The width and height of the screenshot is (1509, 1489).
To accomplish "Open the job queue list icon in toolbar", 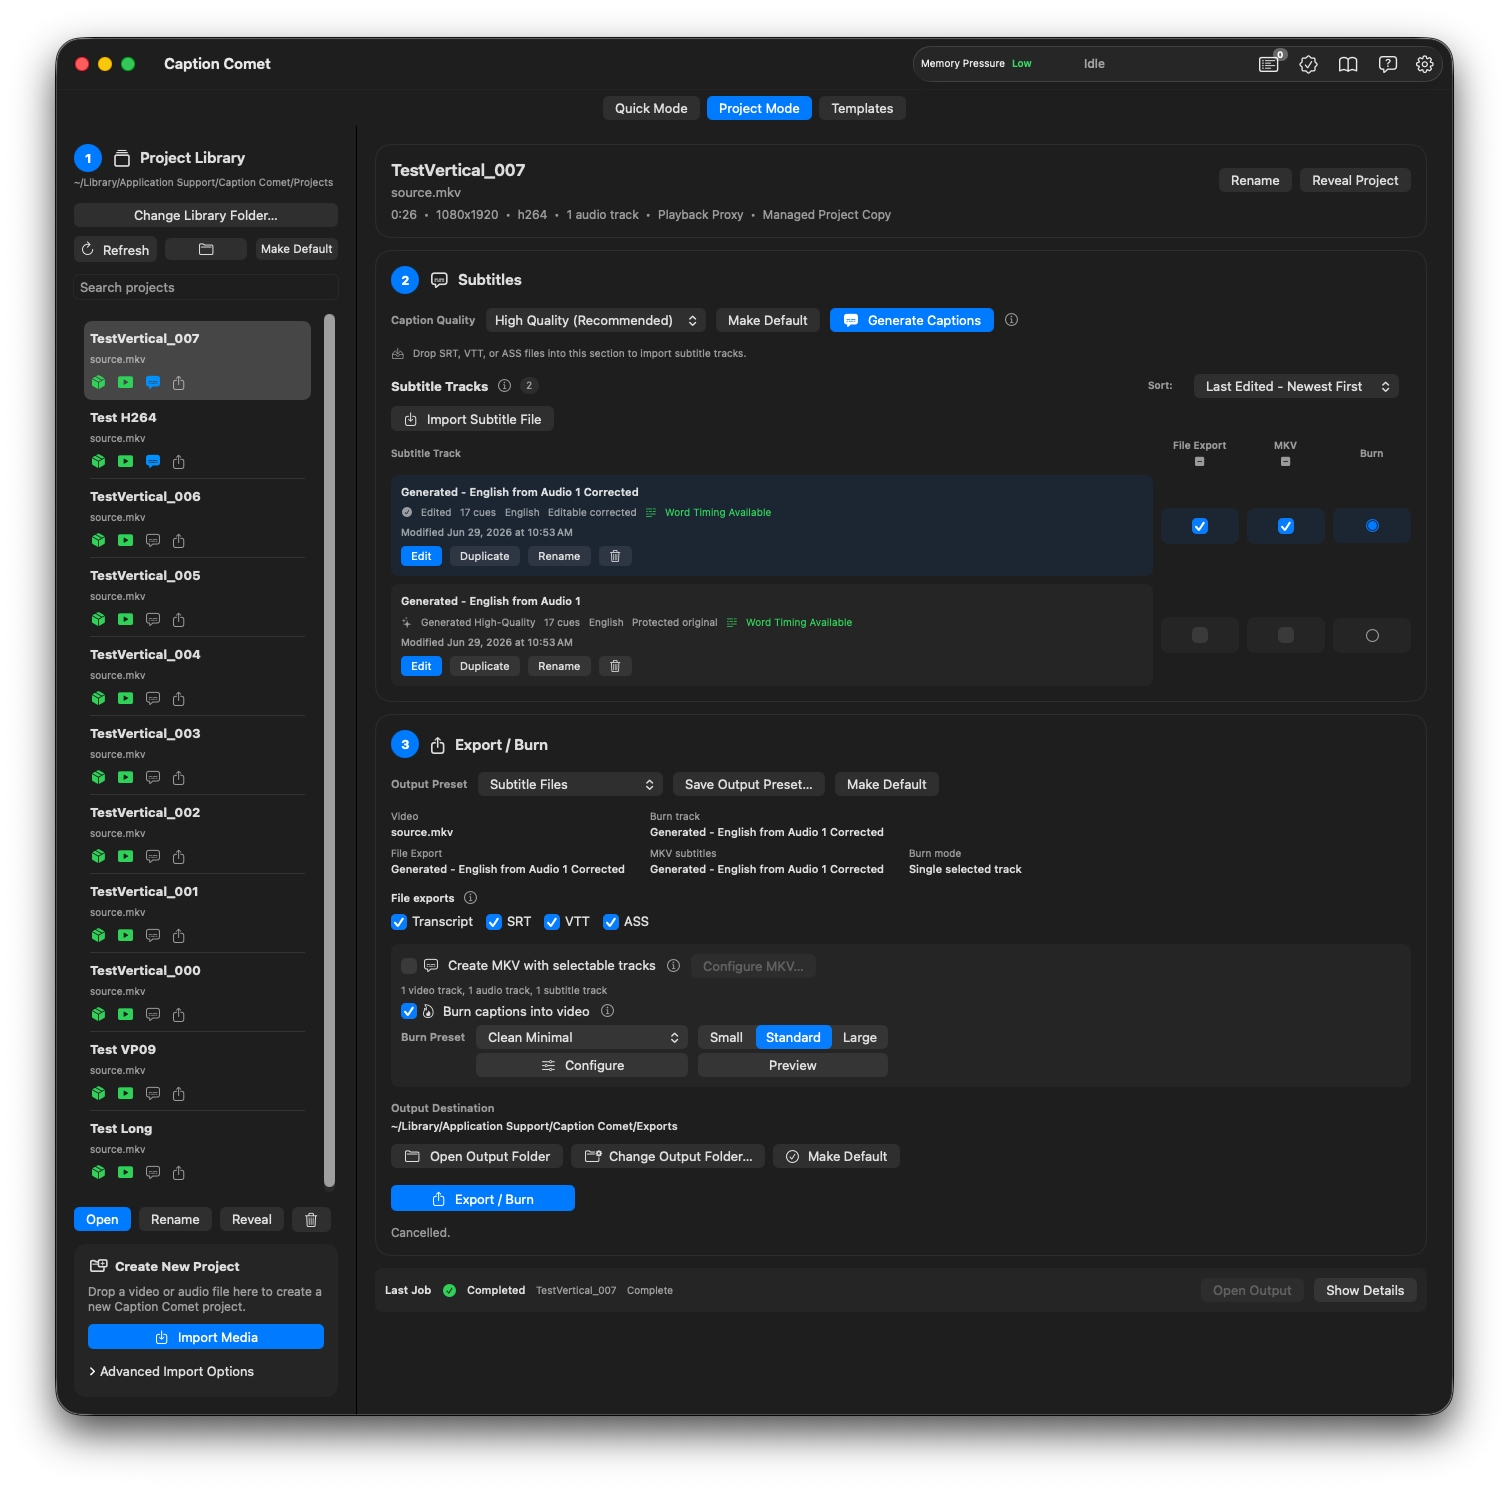I will [x=1268, y=64].
